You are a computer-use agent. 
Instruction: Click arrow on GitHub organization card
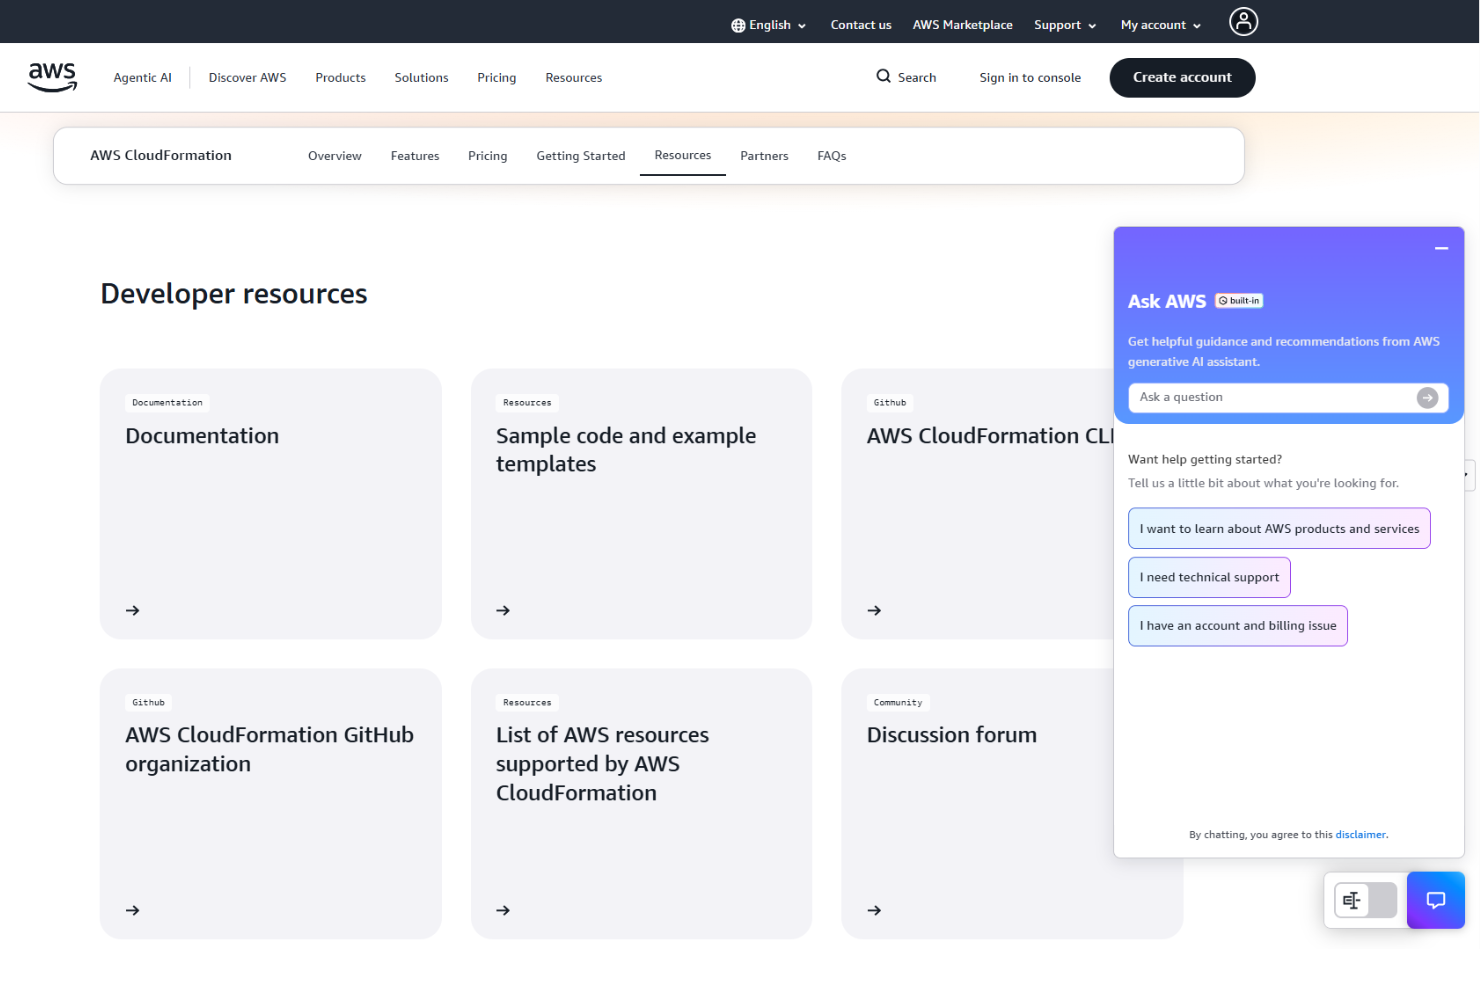tap(133, 910)
